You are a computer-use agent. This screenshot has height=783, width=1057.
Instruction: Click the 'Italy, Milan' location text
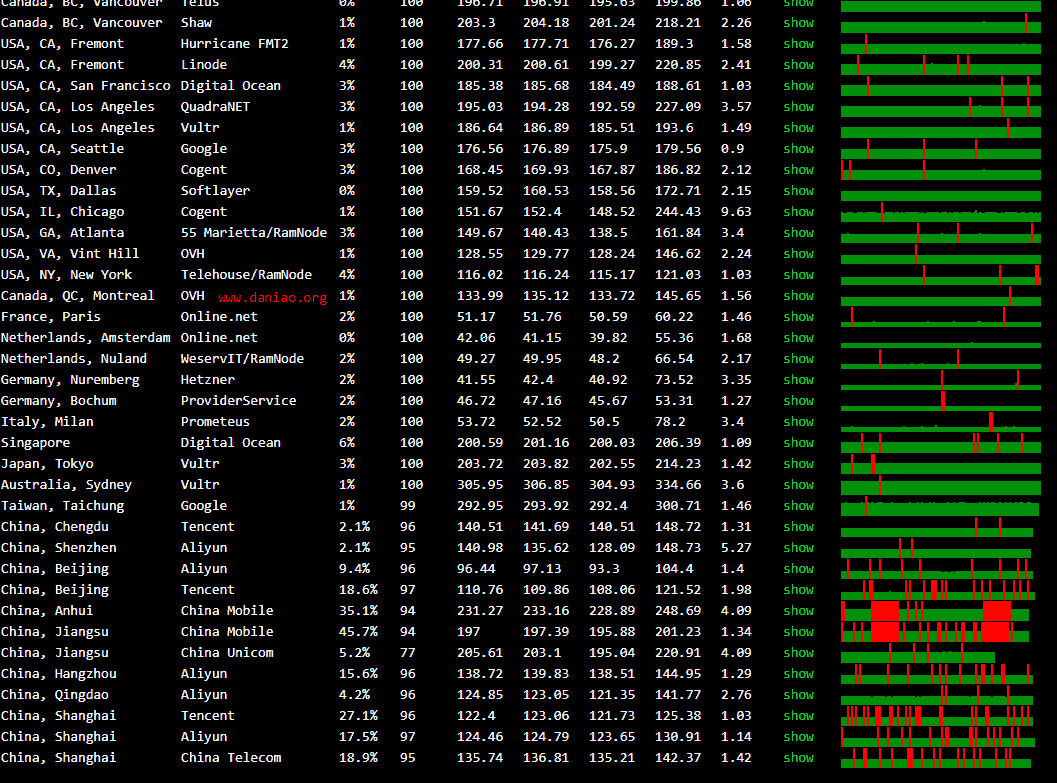47,421
